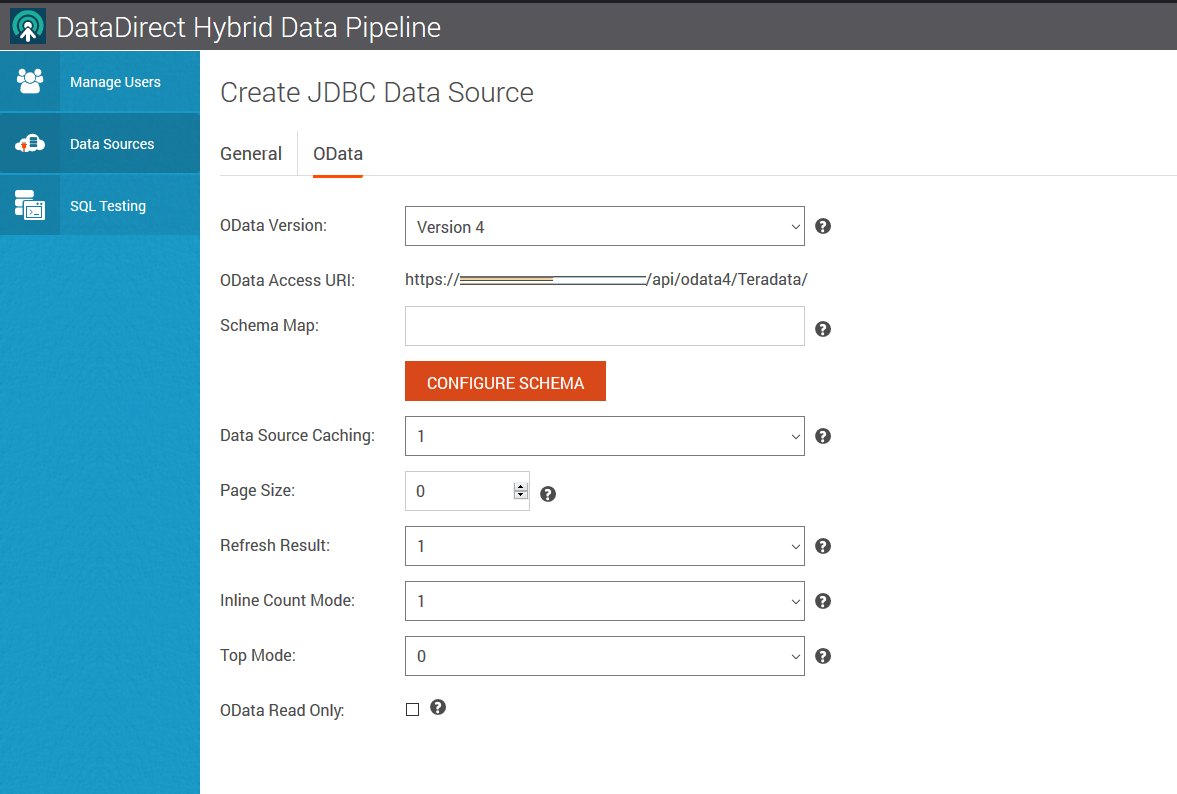Viewport: 1177px width, 794px height.
Task: Show help for OData Read Only
Action: (438, 707)
